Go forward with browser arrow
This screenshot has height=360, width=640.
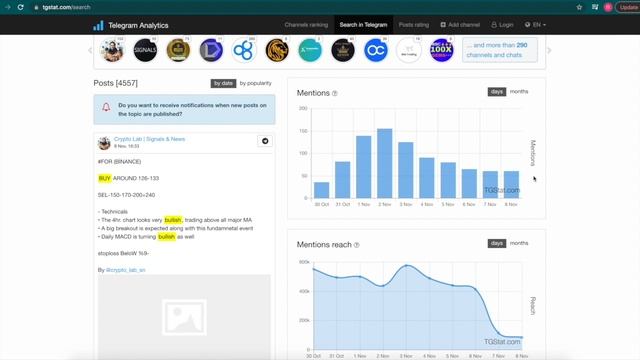point(7,7)
